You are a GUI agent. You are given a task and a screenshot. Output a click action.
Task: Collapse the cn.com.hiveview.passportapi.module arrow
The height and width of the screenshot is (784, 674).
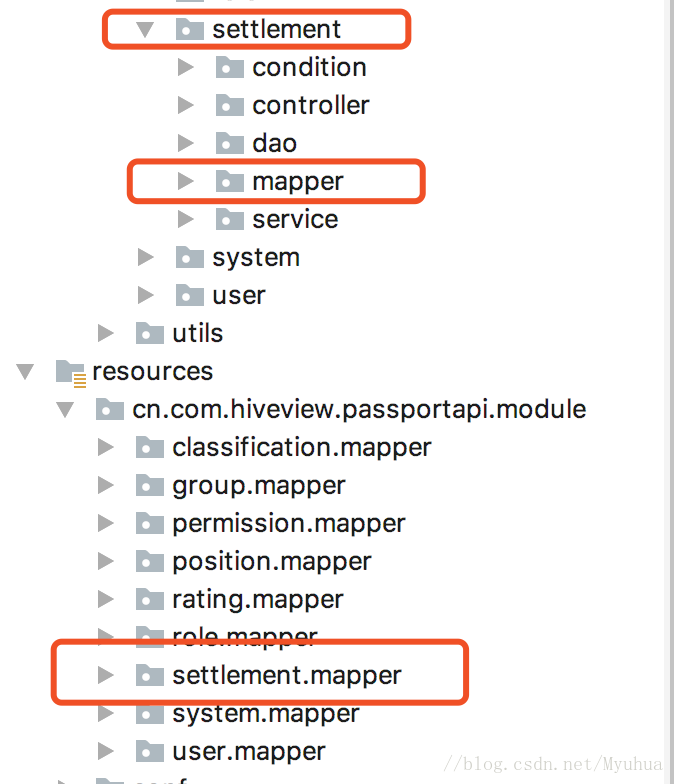point(65,410)
